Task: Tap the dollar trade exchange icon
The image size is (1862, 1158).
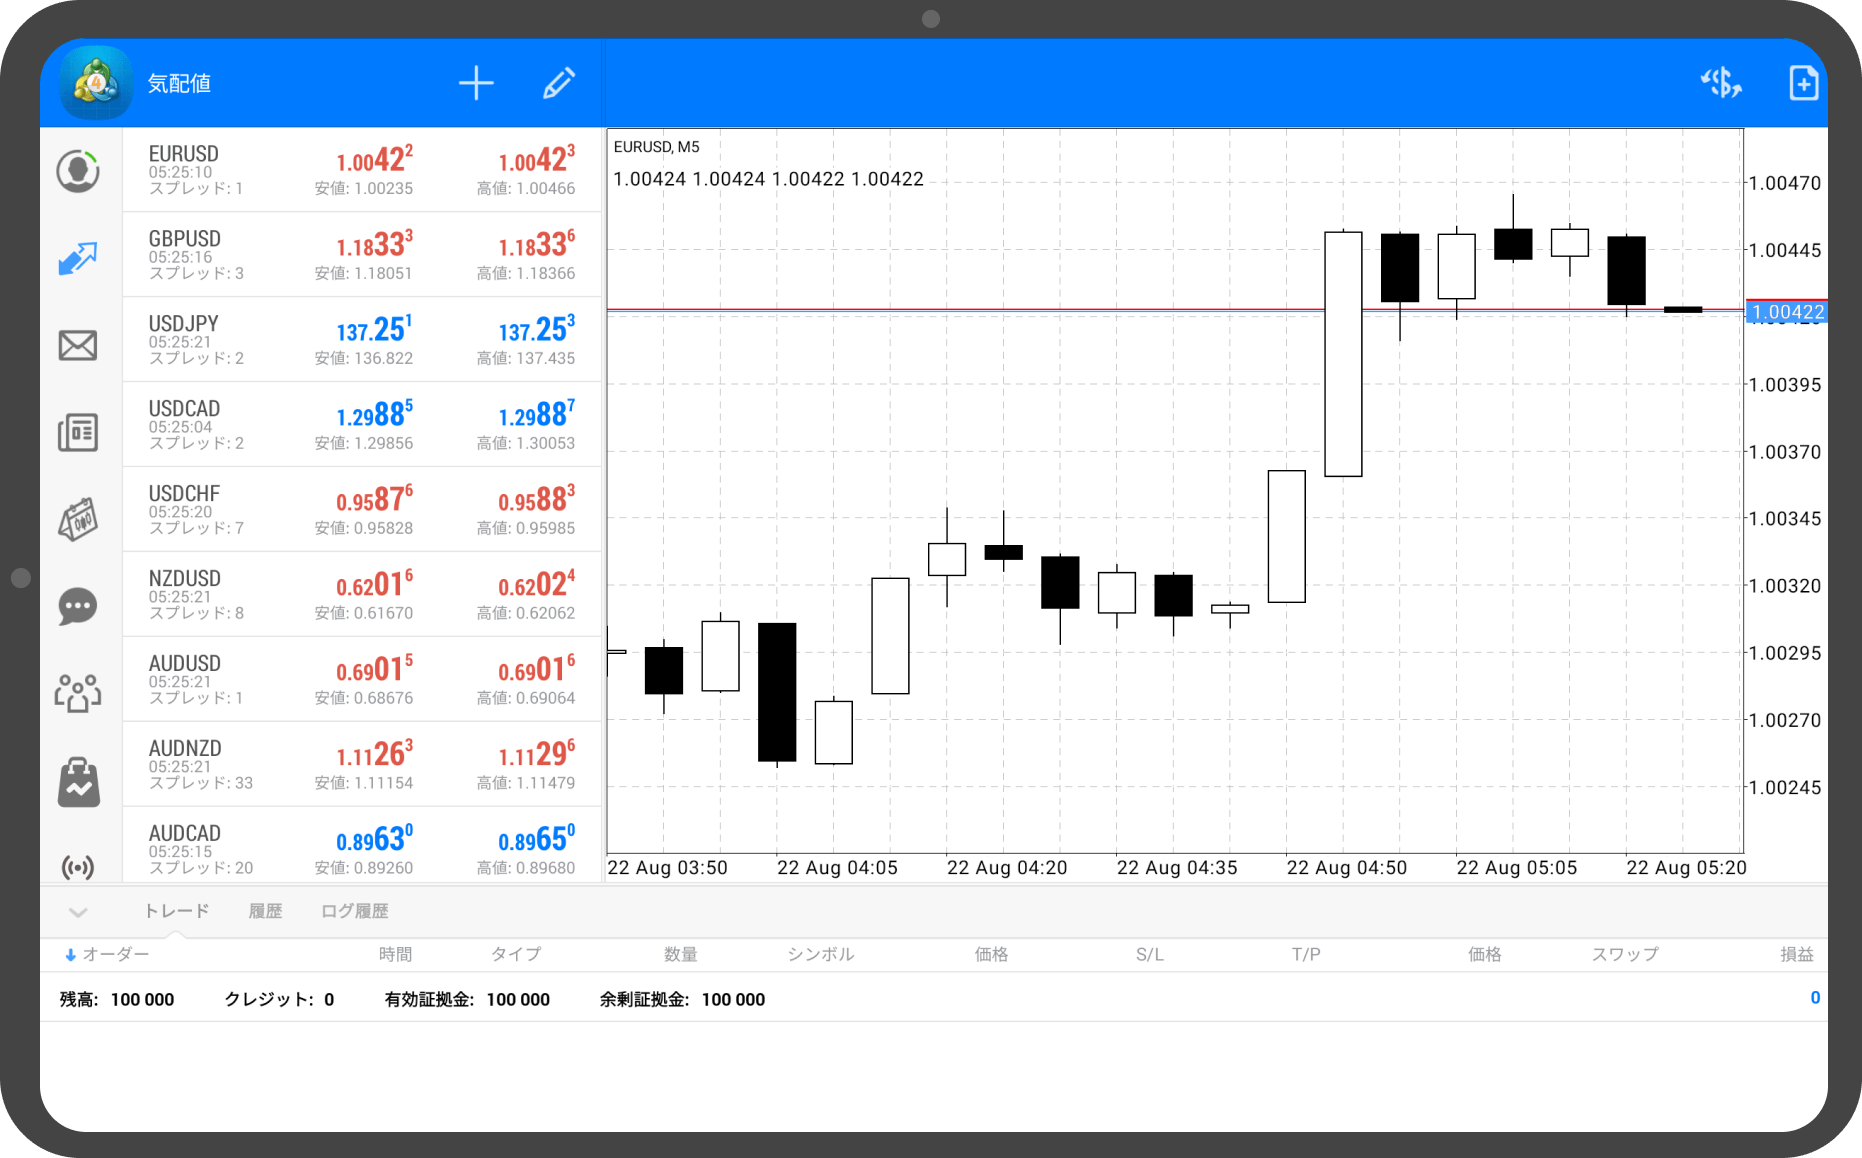Action: pos(1721,83)
